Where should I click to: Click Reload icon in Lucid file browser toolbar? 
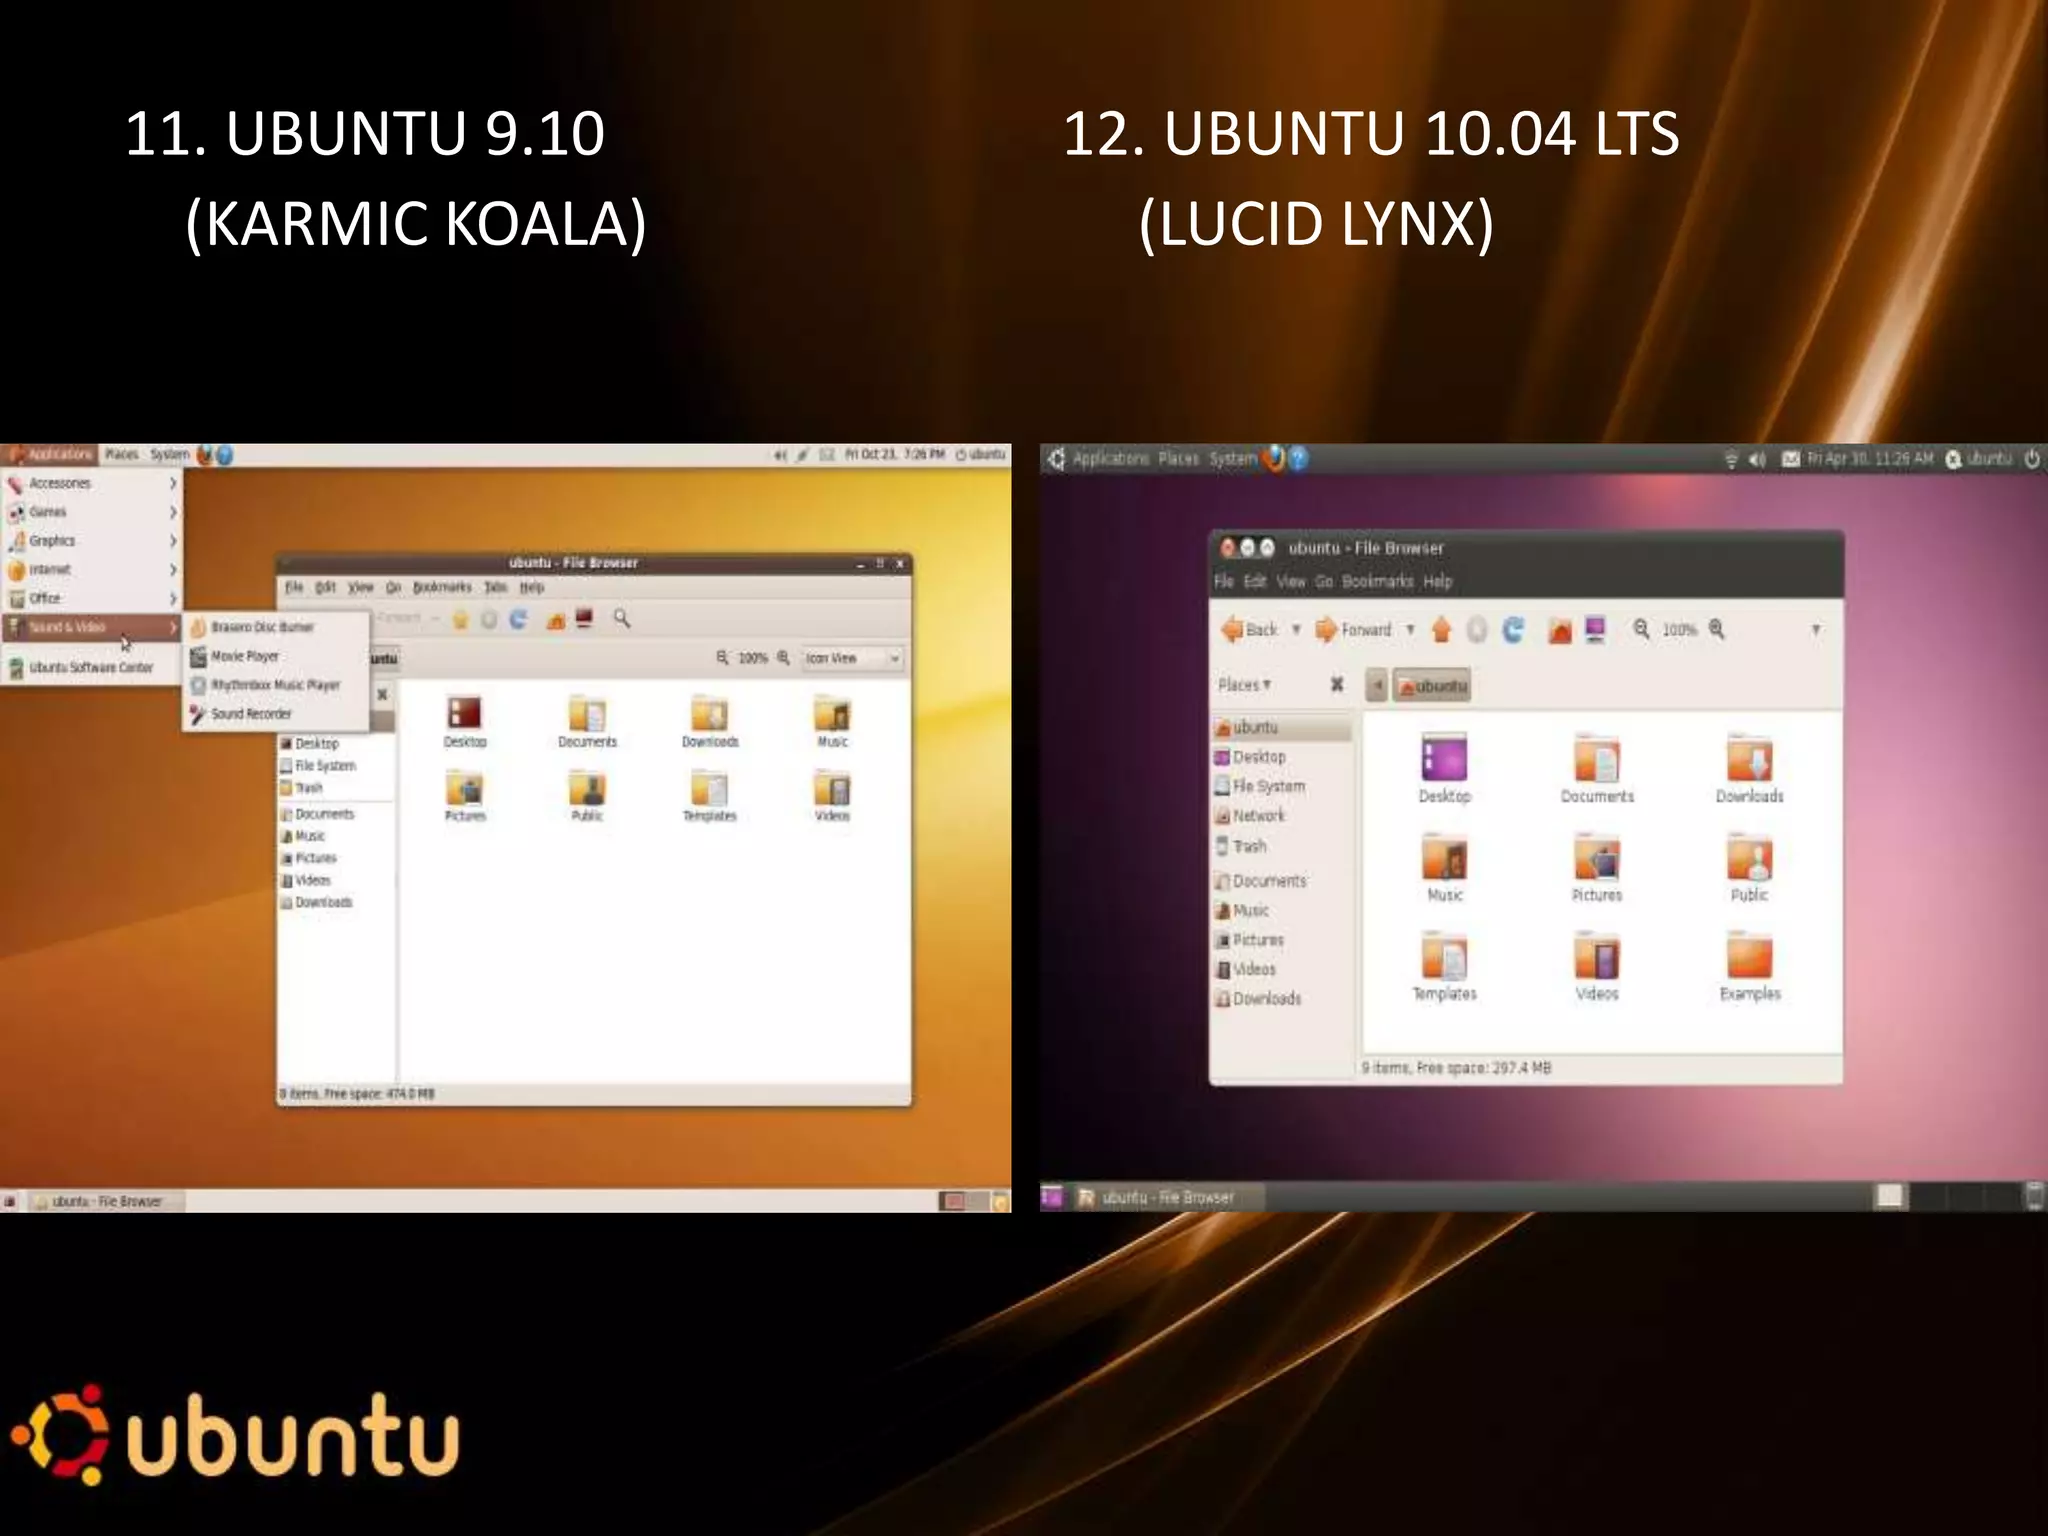[x=1514, y=629]
